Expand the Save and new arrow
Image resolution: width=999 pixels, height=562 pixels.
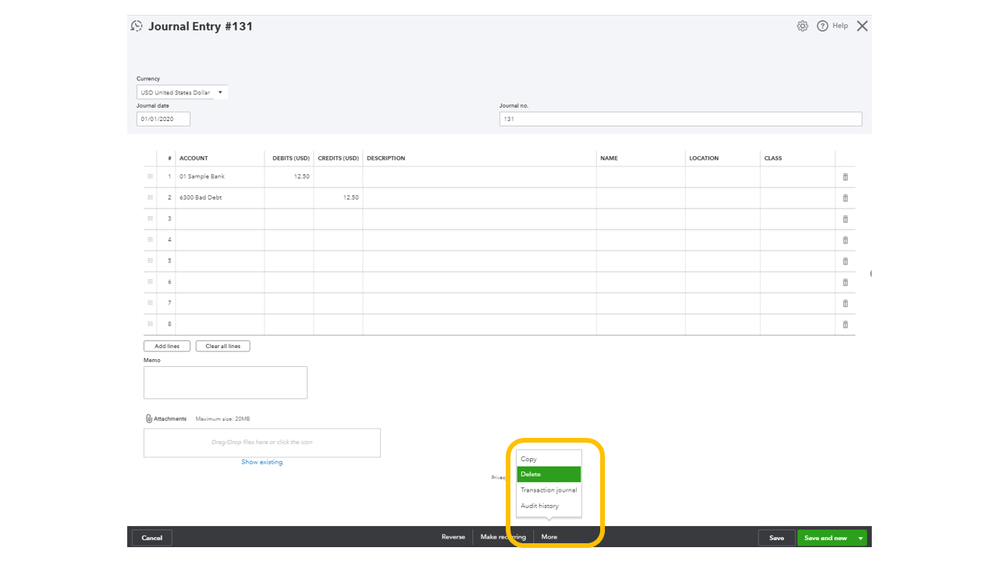point(860,538)
